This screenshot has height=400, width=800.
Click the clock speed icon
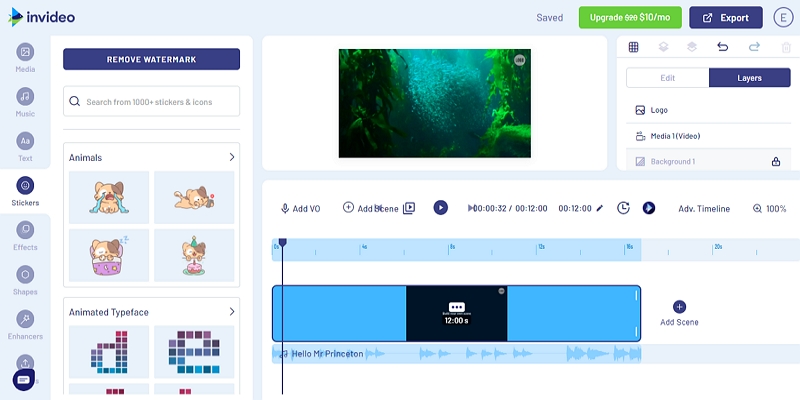[x=623, y=208]
